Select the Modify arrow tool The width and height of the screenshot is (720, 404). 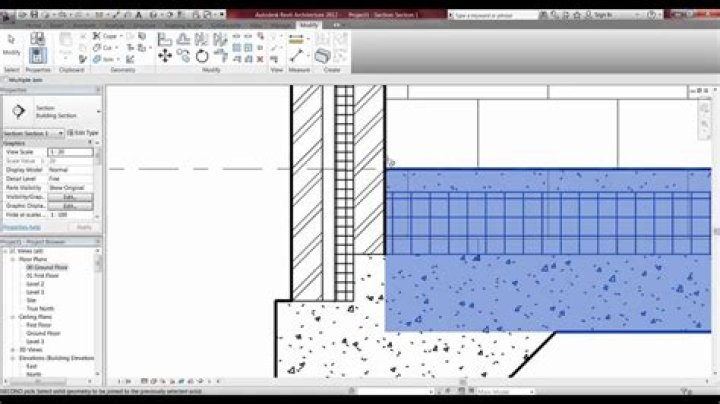(x=11, y=40)
